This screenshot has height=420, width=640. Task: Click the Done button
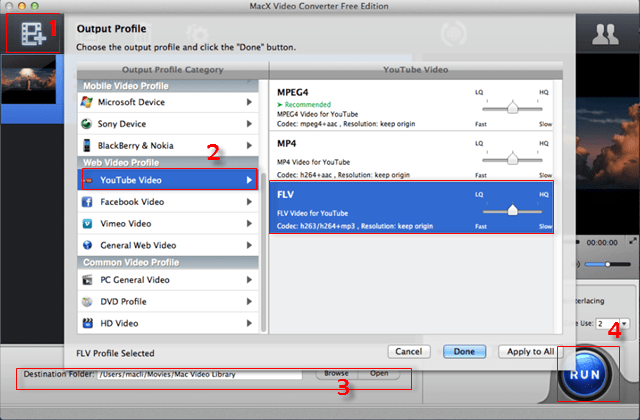point(464,351)
